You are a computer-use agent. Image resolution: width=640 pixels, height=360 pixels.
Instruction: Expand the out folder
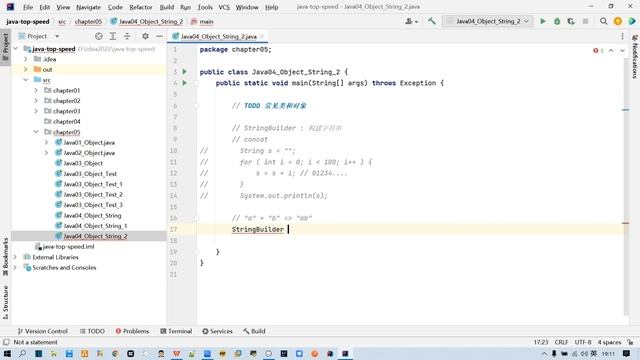pyautogui.click(x=26, y=70)
